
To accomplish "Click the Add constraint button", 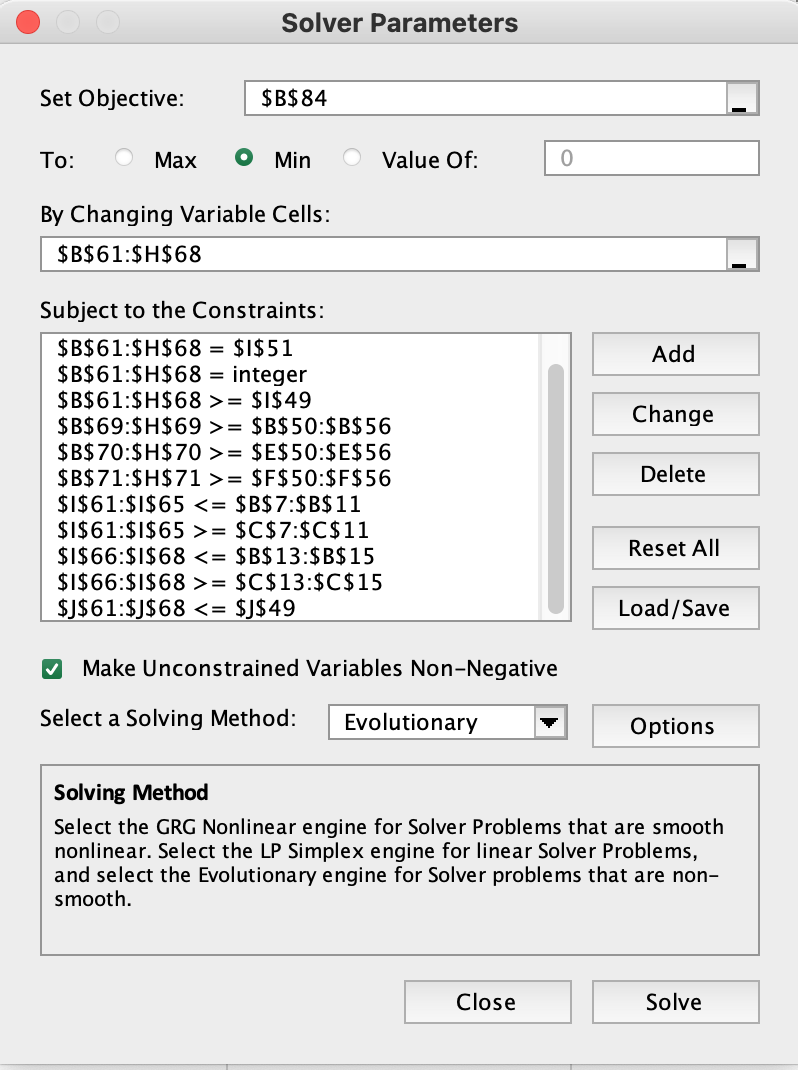I will pos(675,354).
